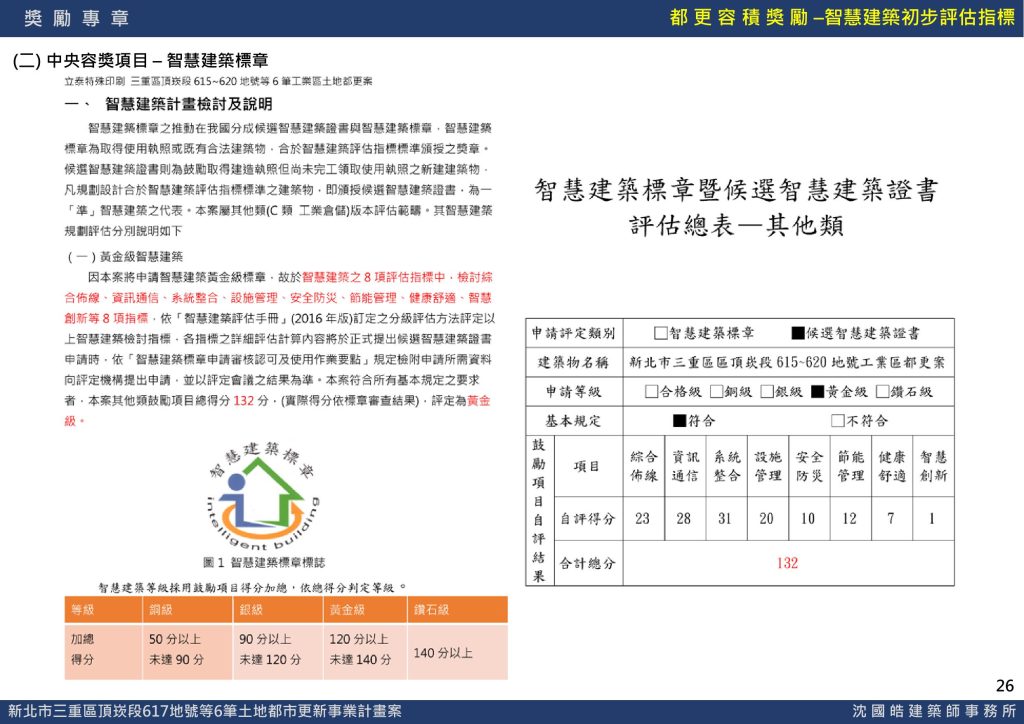Click the 申請等級 label cell
Screen dimensions: 1024x724
coord(573,391)
